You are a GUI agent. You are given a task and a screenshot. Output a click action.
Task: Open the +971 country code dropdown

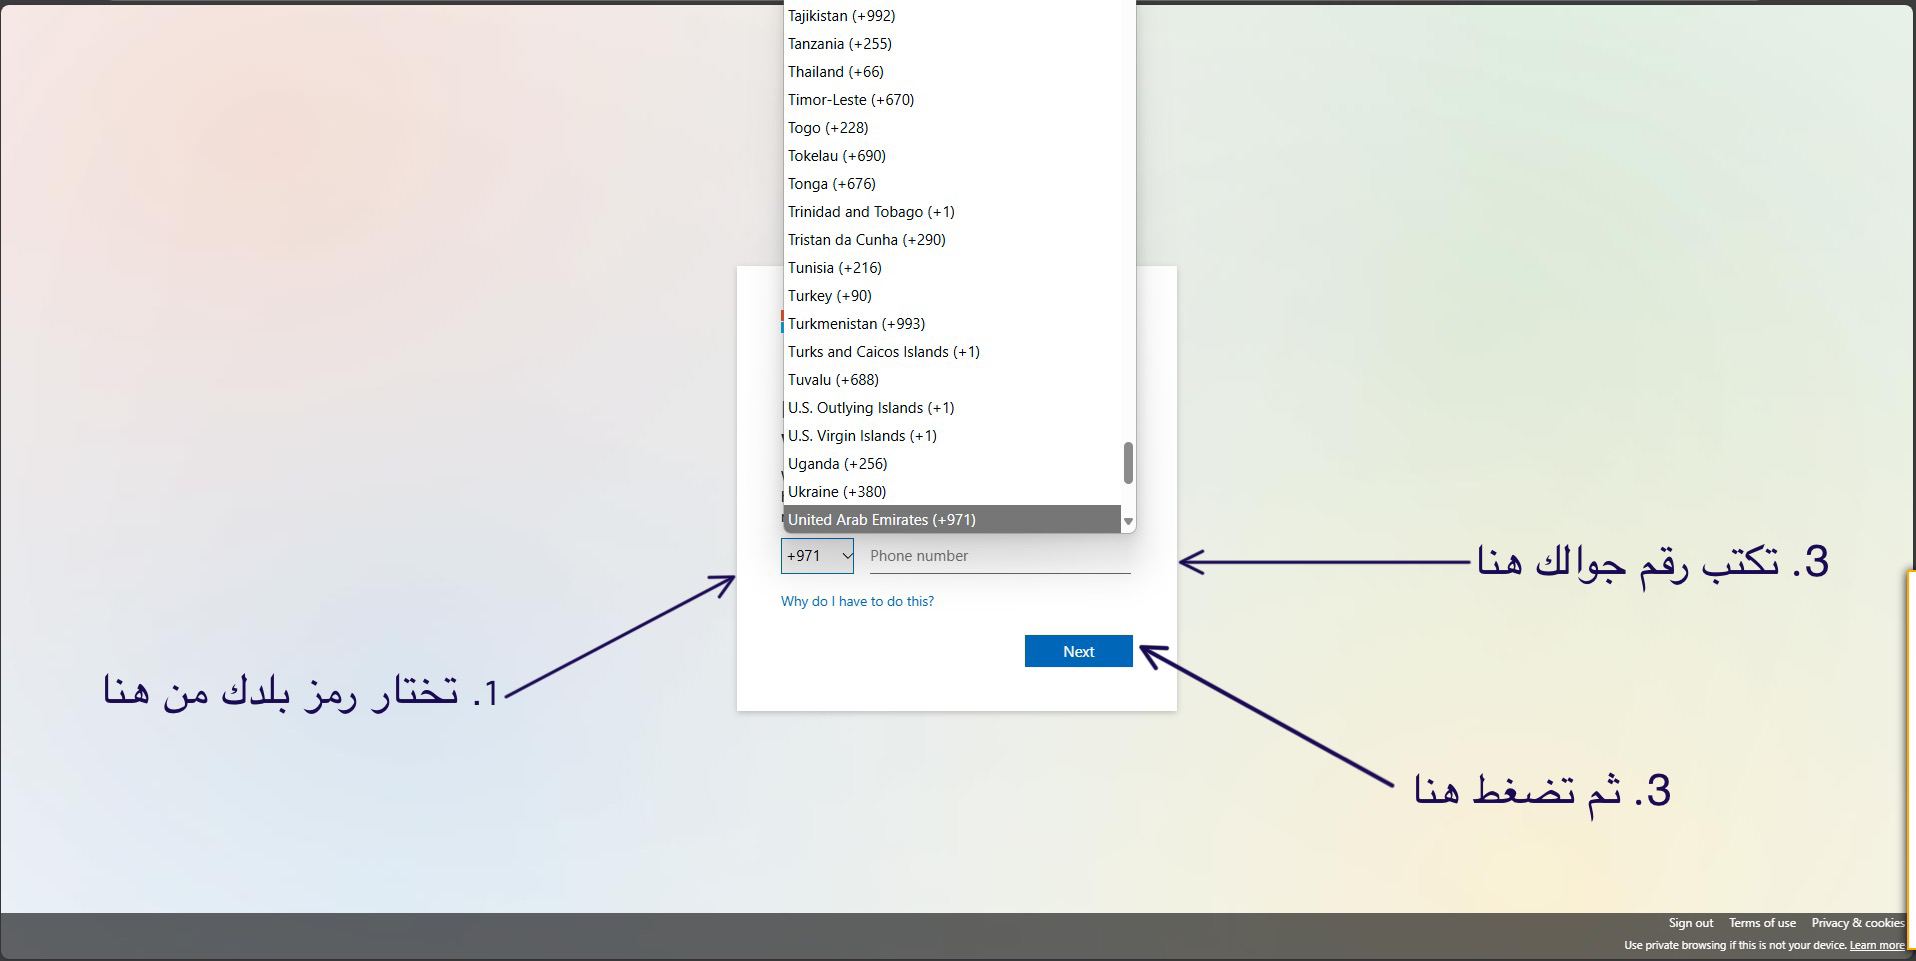pyautogui.click(x=817, y=556)
